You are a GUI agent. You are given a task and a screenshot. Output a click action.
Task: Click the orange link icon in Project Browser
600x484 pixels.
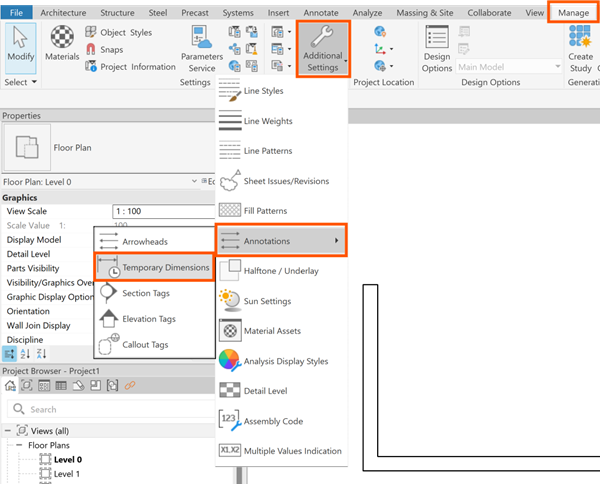tap(130, 385)
